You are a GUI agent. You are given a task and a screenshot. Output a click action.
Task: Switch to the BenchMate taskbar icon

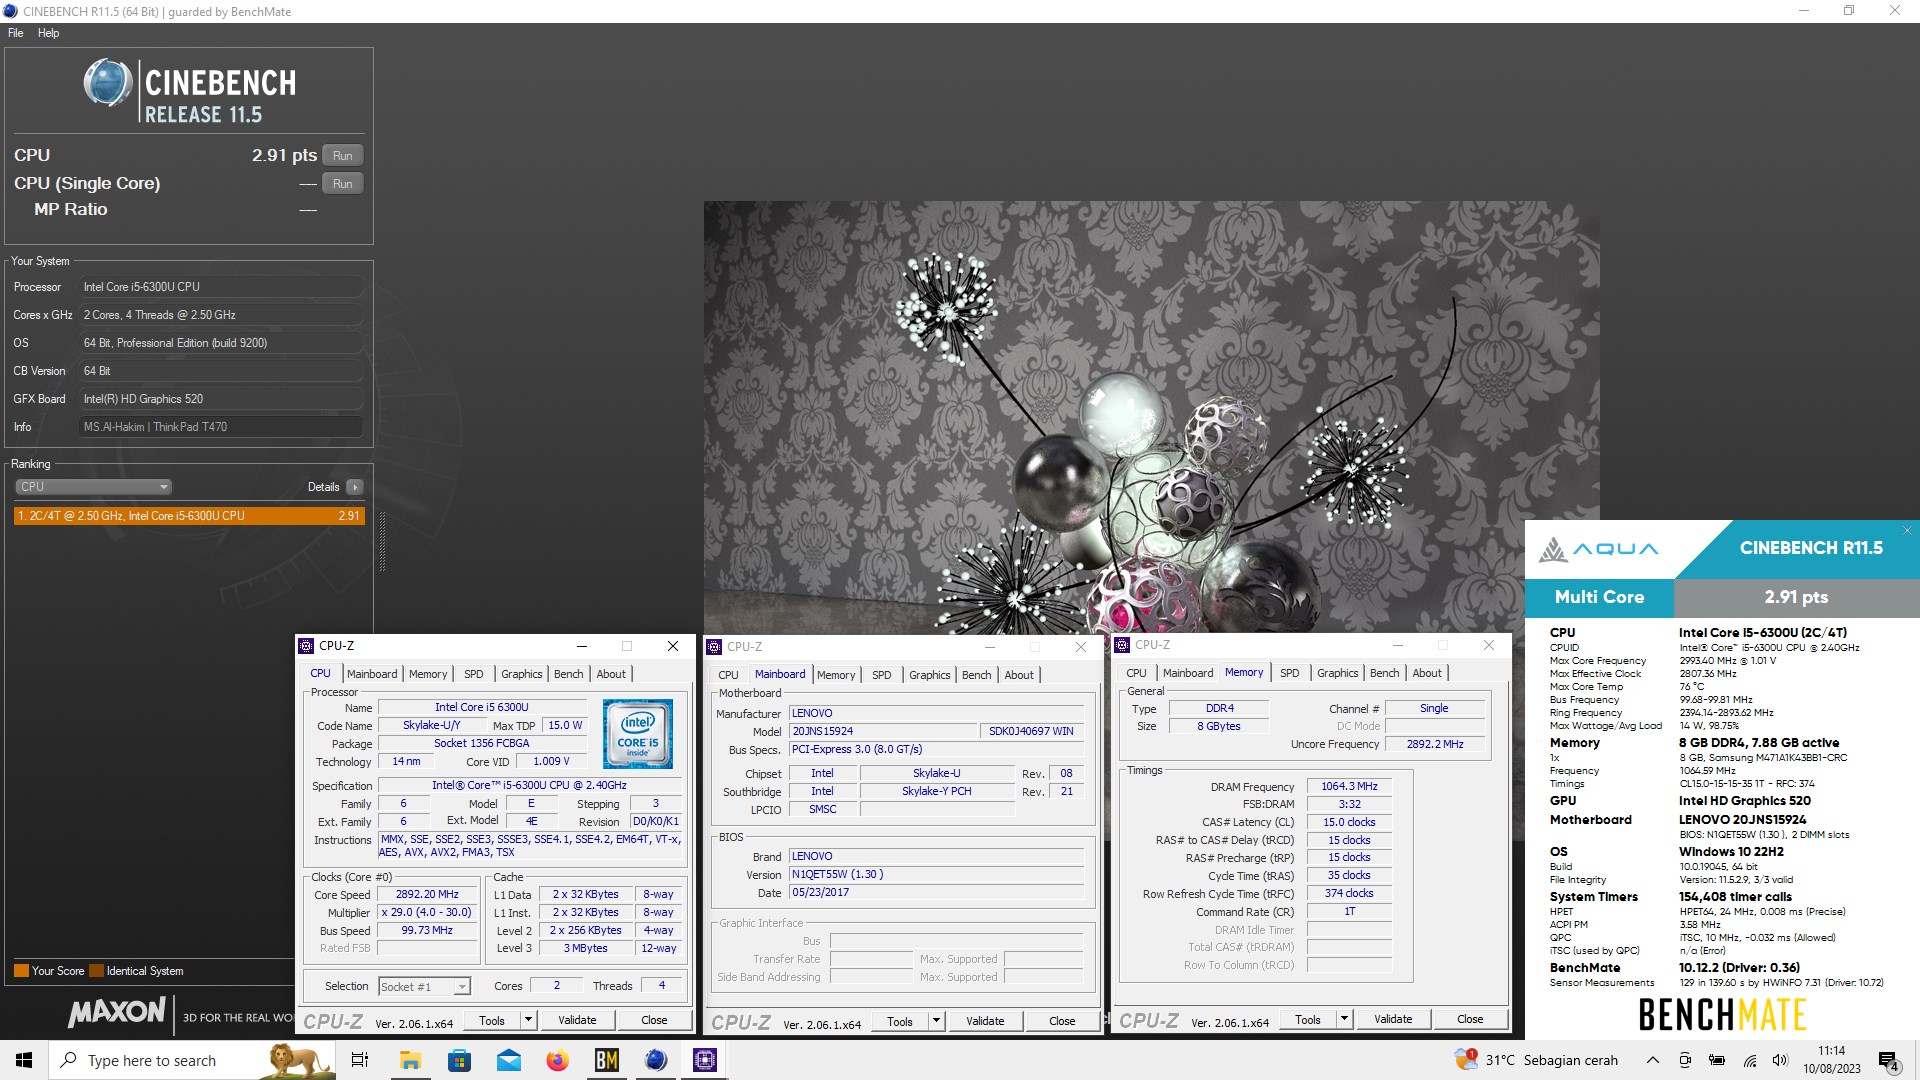[x=607, y=1060]
